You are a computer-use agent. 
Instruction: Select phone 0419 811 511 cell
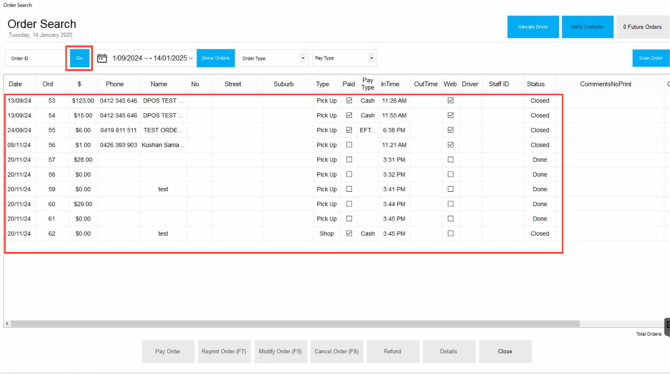(118, 130)
